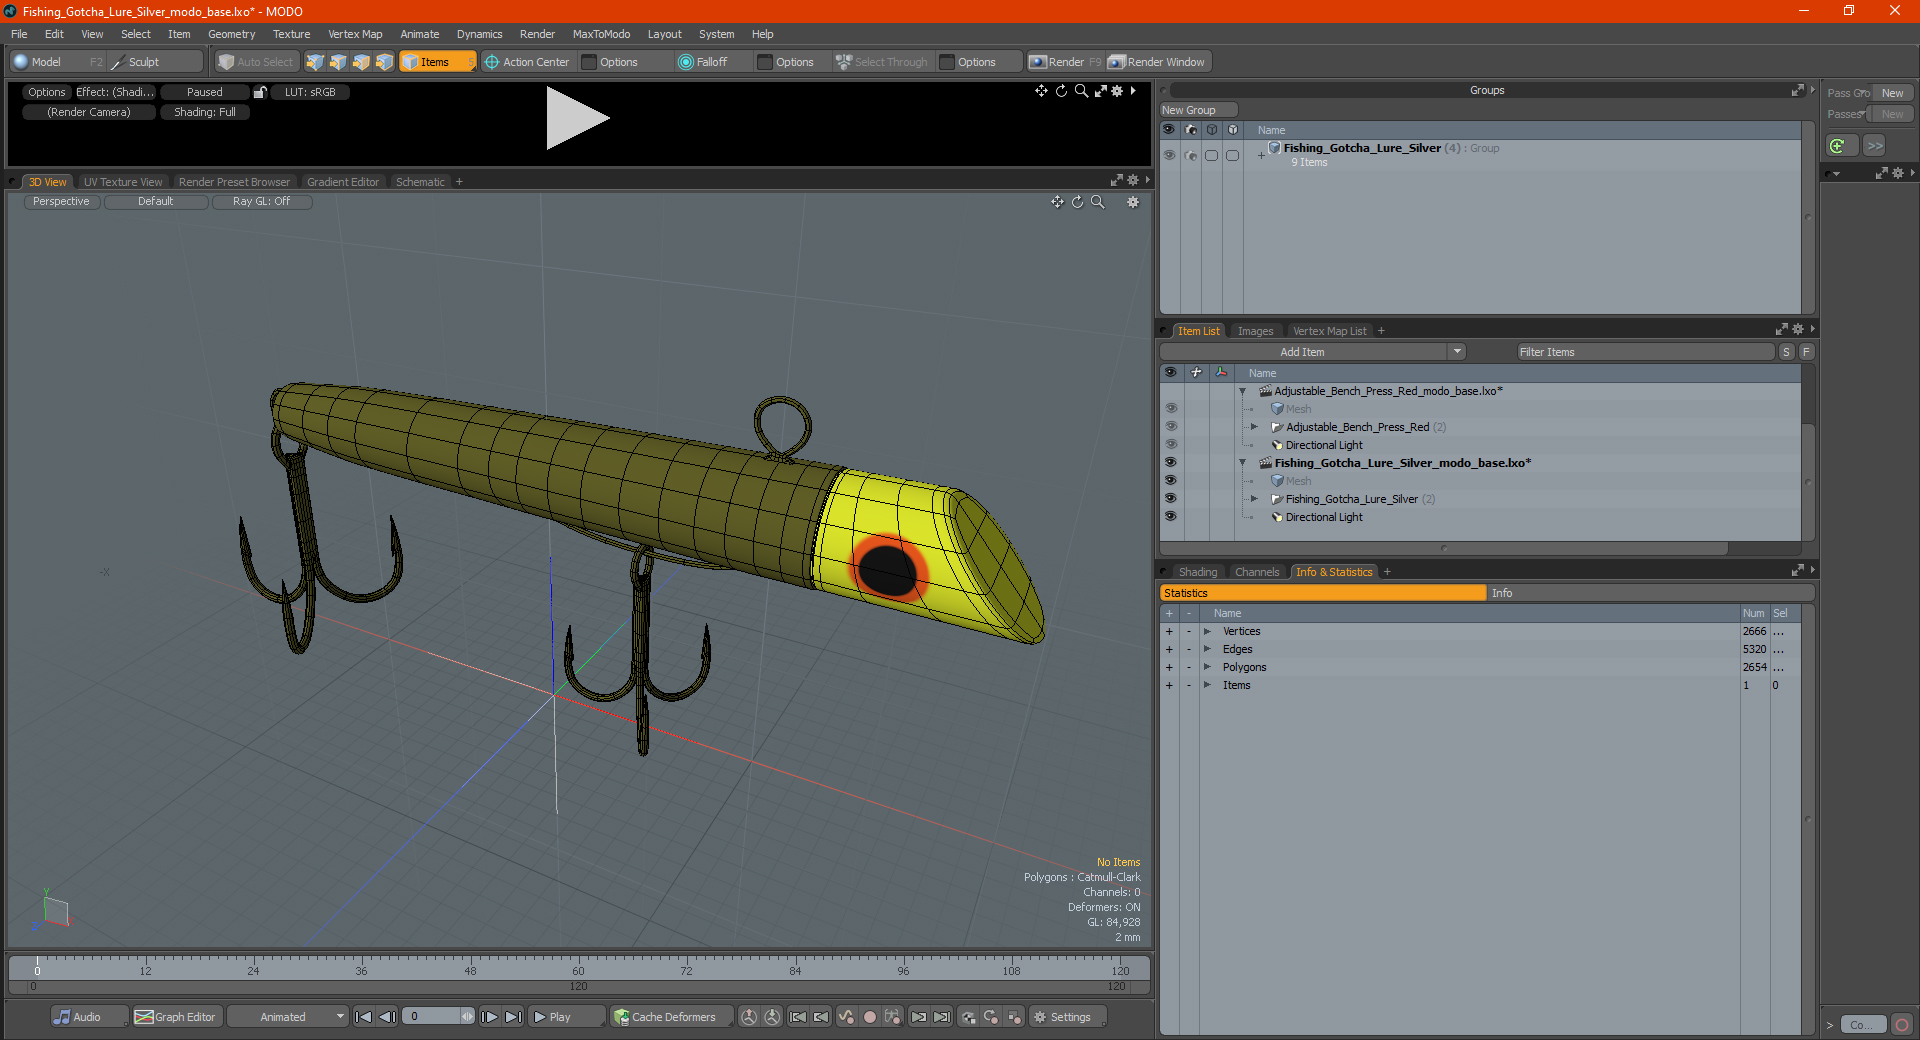Open the Animated keying dropdown
The height and width of the screenshot is (1040, 1920).
(288, 1017)
